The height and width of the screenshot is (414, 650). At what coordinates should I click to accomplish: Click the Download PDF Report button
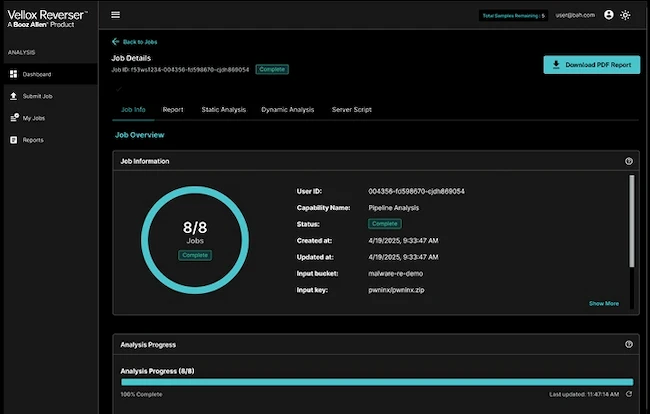tap(592, 65)
